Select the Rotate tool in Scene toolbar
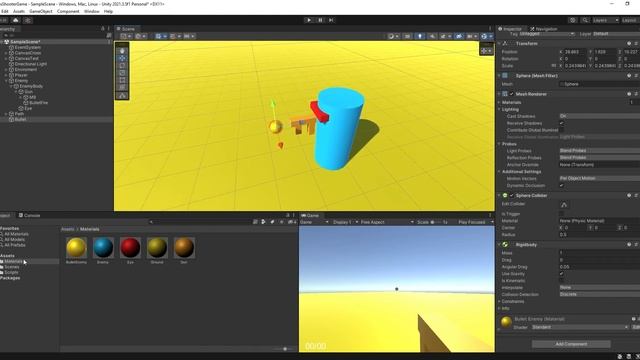 [x=122, y=66]
